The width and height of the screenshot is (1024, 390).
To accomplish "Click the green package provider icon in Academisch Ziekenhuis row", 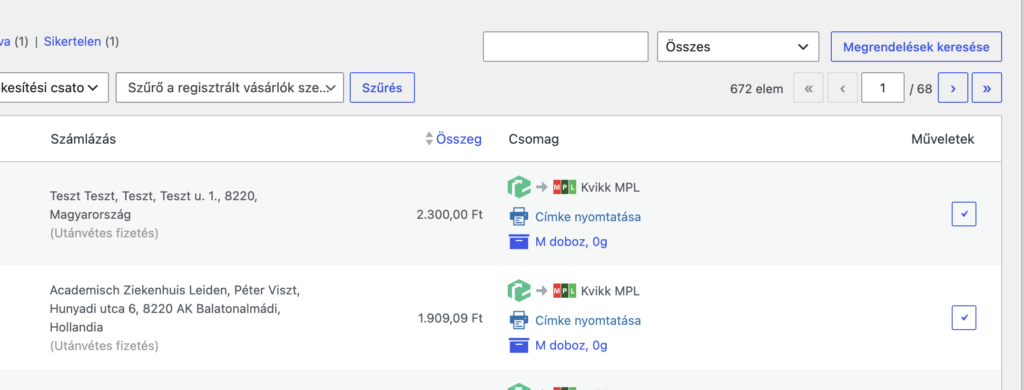I will [x=519, y=291].
